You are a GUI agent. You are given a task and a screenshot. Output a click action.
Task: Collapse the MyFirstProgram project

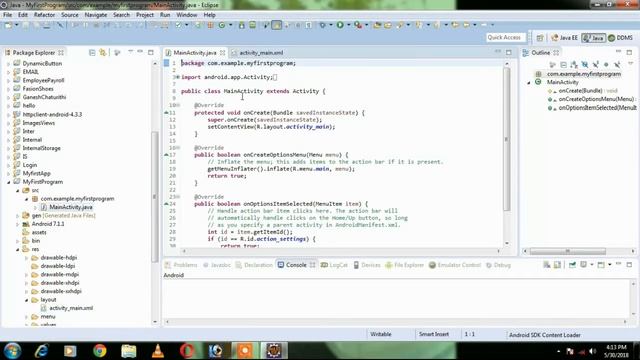point(8,182)
